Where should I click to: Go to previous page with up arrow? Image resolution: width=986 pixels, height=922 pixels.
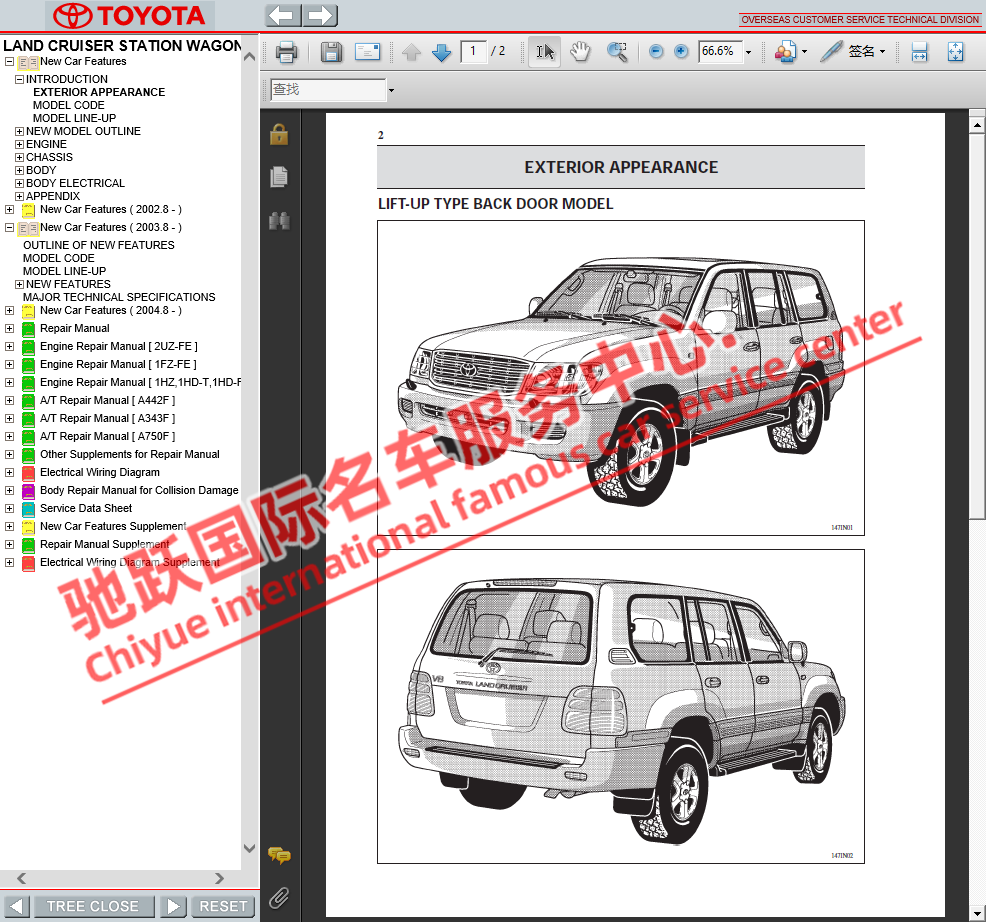pyautogui.click(x=411, y=52)
